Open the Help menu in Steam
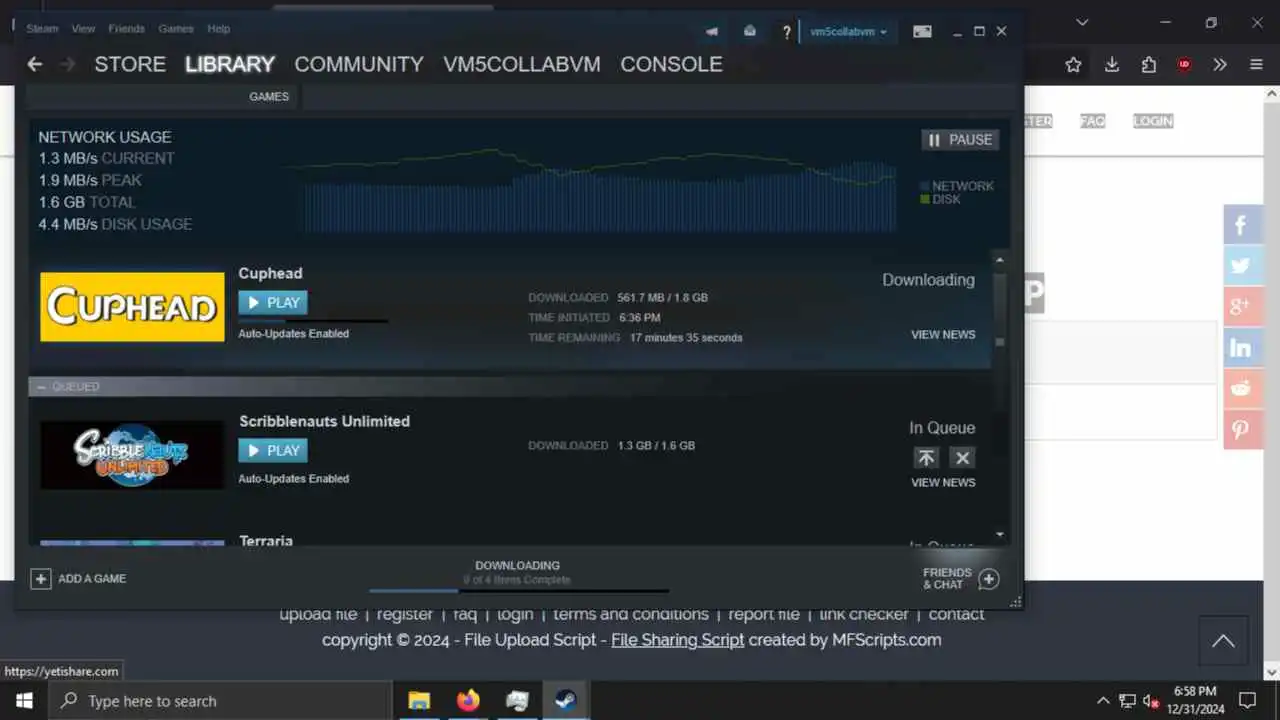Screen dimensions: 1280x720 tap(218, 29)
